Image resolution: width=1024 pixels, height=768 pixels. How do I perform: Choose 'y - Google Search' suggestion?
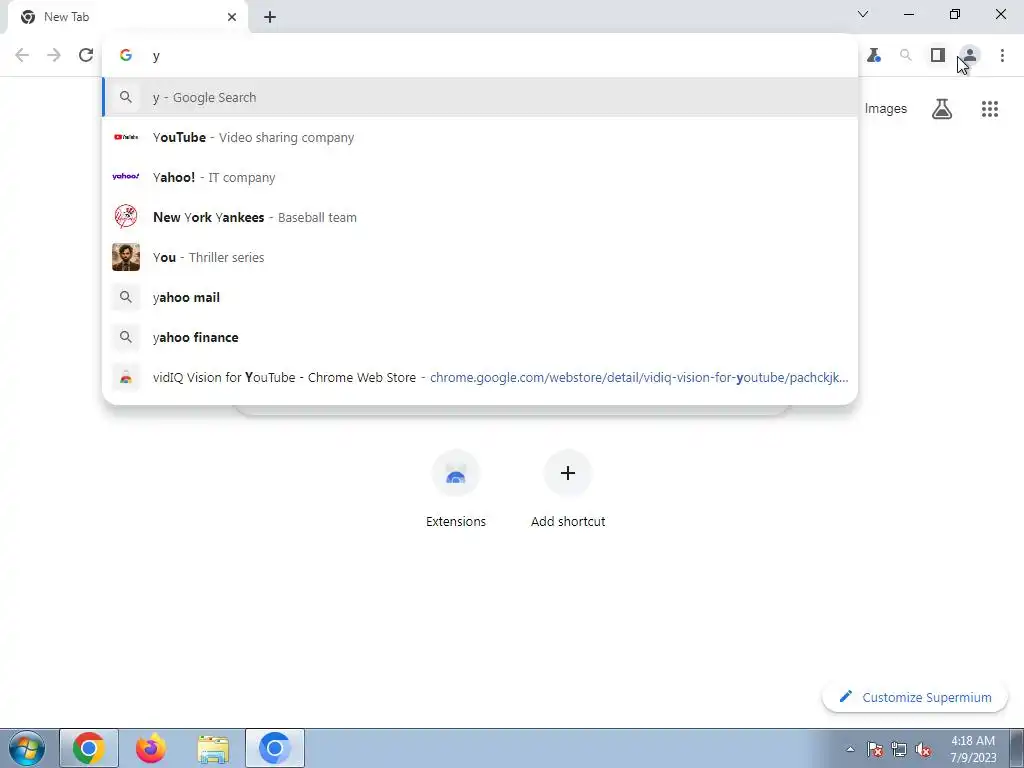[480, 97]
